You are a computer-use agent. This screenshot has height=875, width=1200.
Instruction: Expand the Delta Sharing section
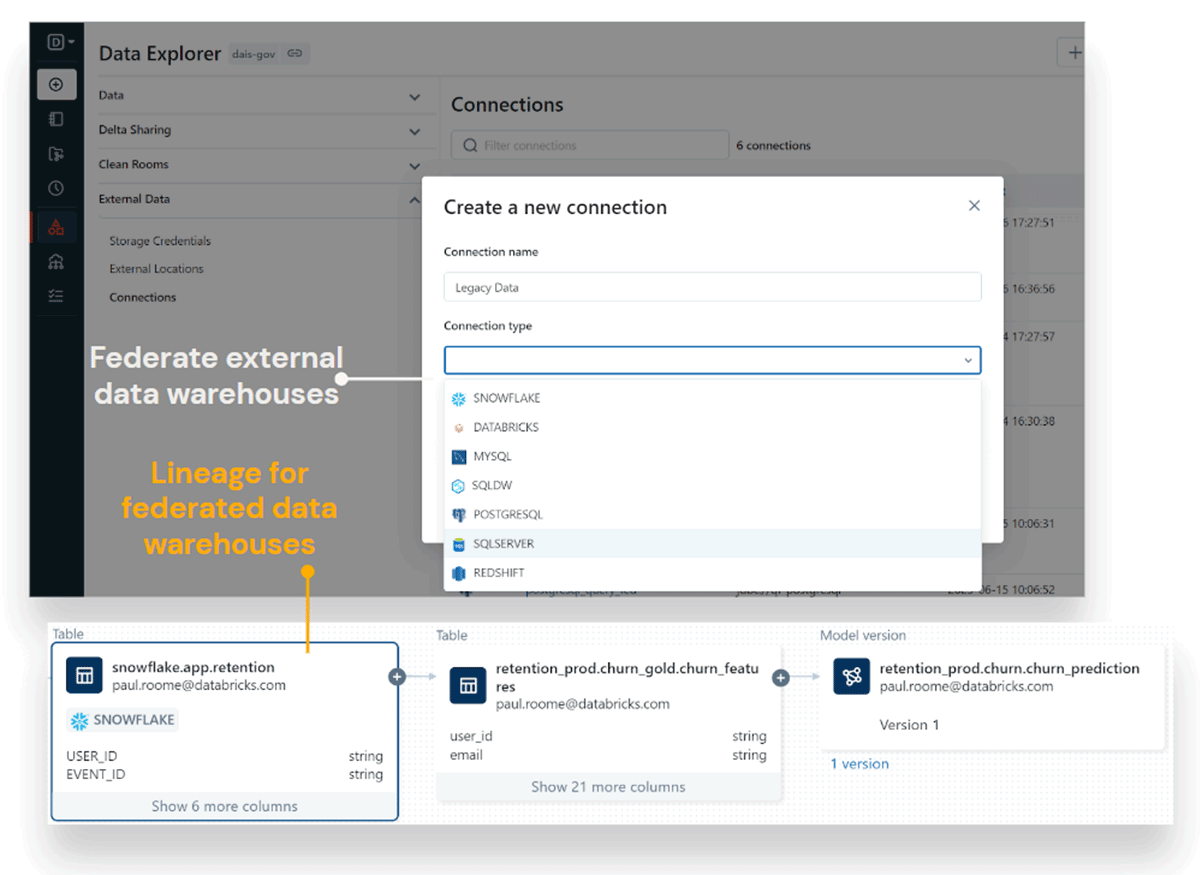click(x=415, y=131)
